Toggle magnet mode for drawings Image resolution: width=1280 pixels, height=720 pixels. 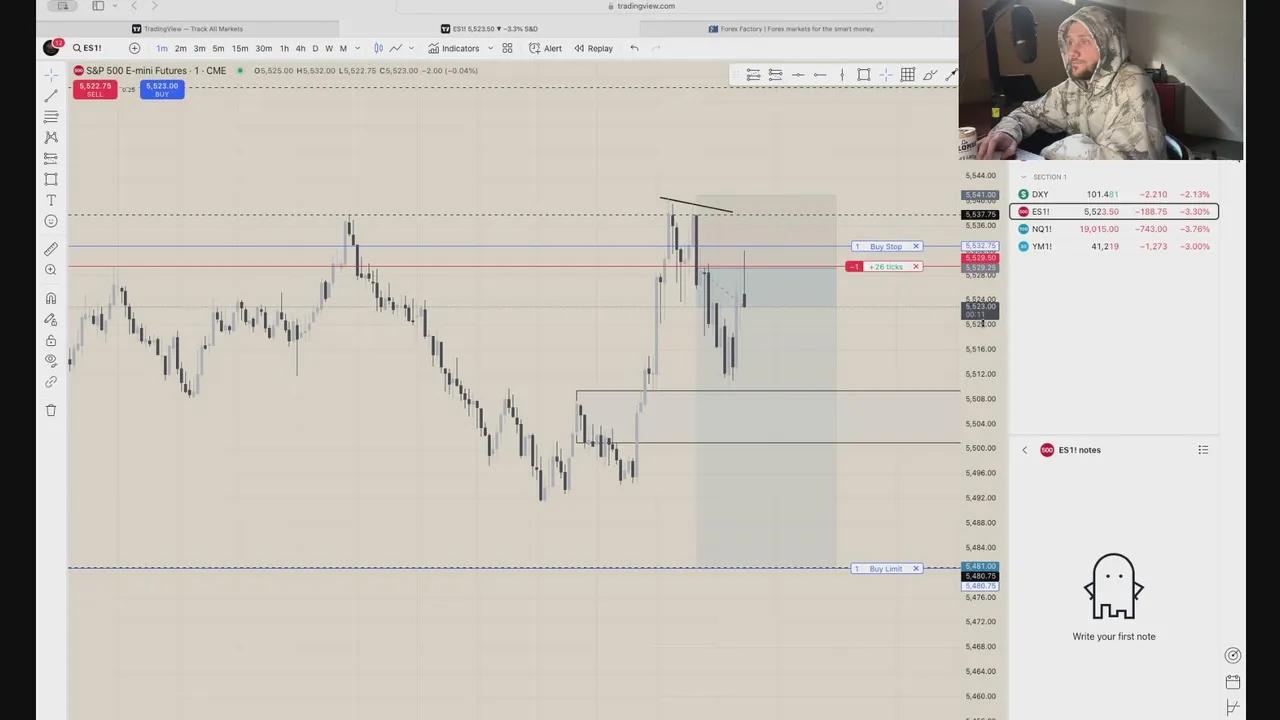click(51, 298)
